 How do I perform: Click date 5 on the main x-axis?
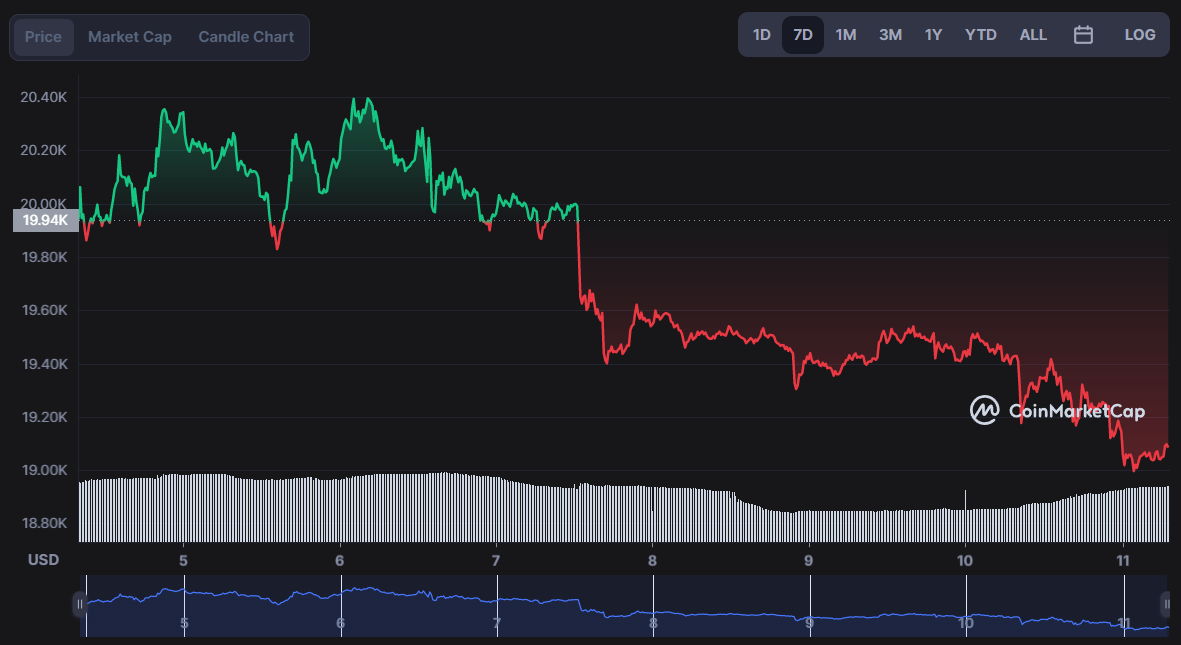pyautogui.click(x=183, y=561)
